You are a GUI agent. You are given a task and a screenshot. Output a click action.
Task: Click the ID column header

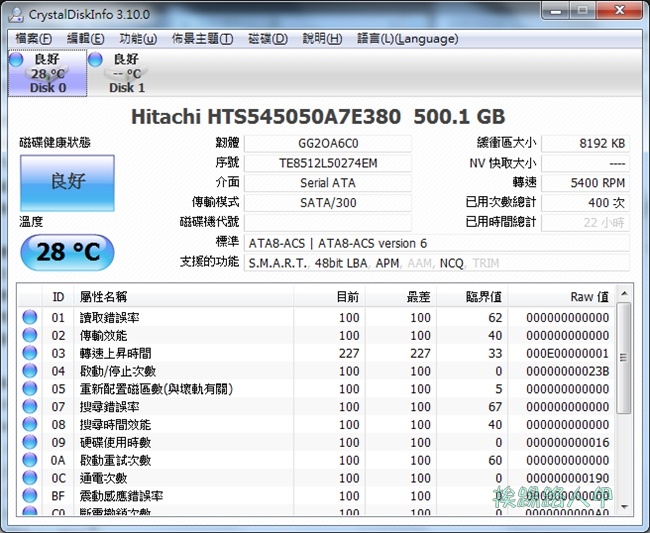pos(58,297)
